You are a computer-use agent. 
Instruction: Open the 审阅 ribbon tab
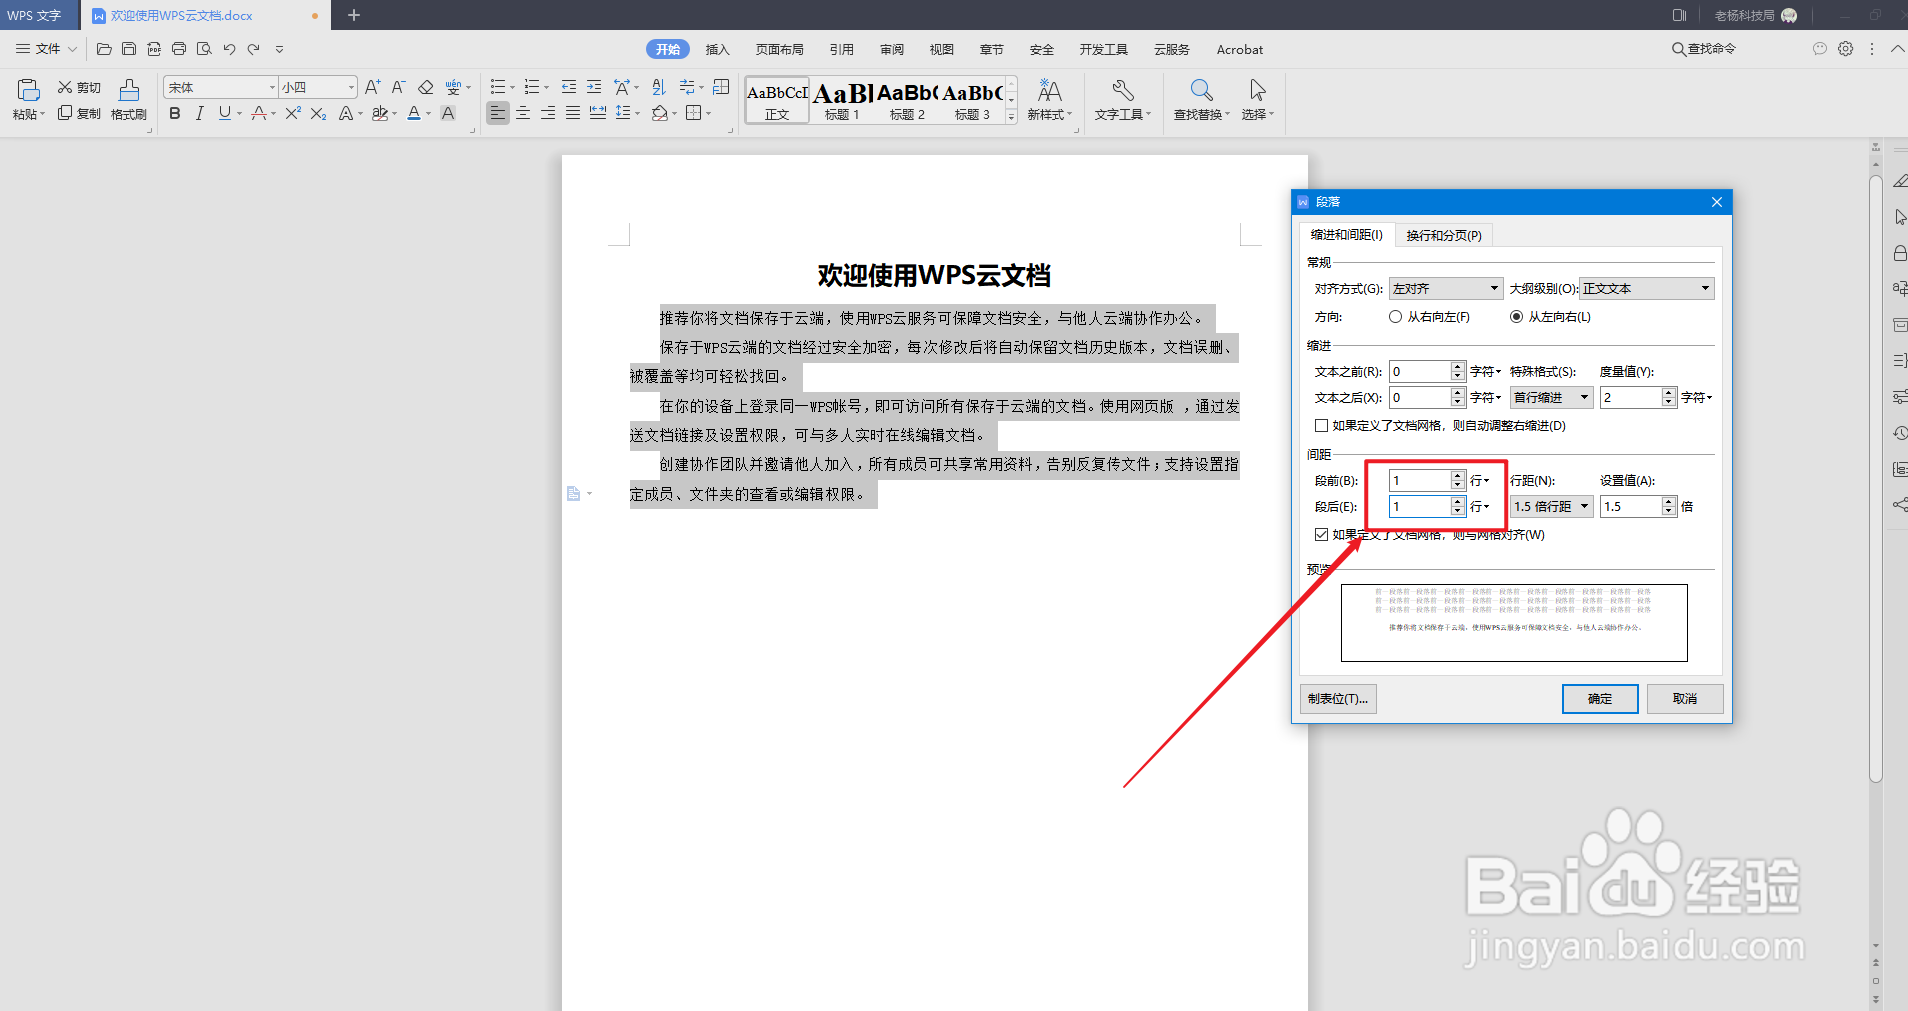click(x=891, y=50)
